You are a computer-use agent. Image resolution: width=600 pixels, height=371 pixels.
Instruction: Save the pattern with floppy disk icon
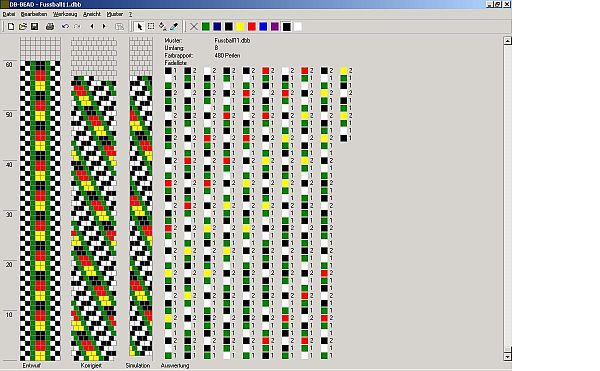tap(34, 26)
